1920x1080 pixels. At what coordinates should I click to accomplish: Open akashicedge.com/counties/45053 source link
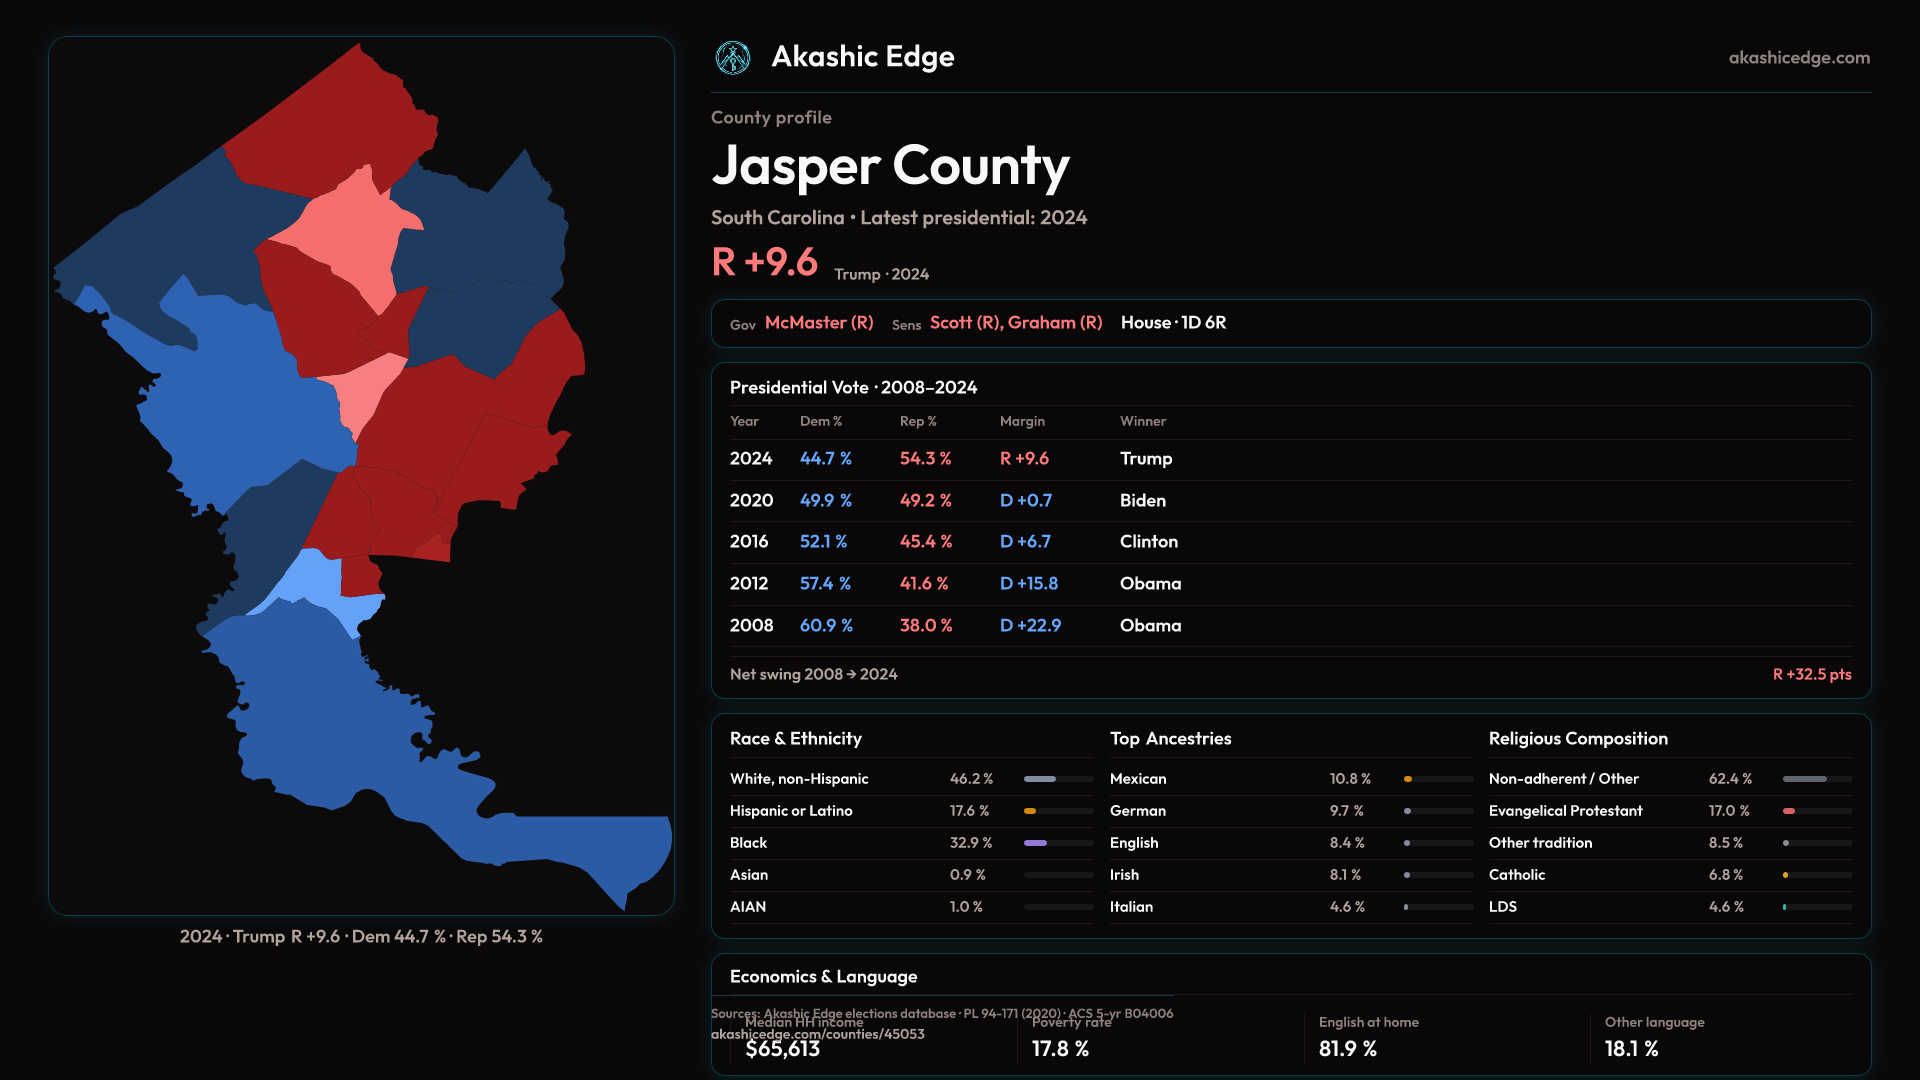pos(817,1035)
